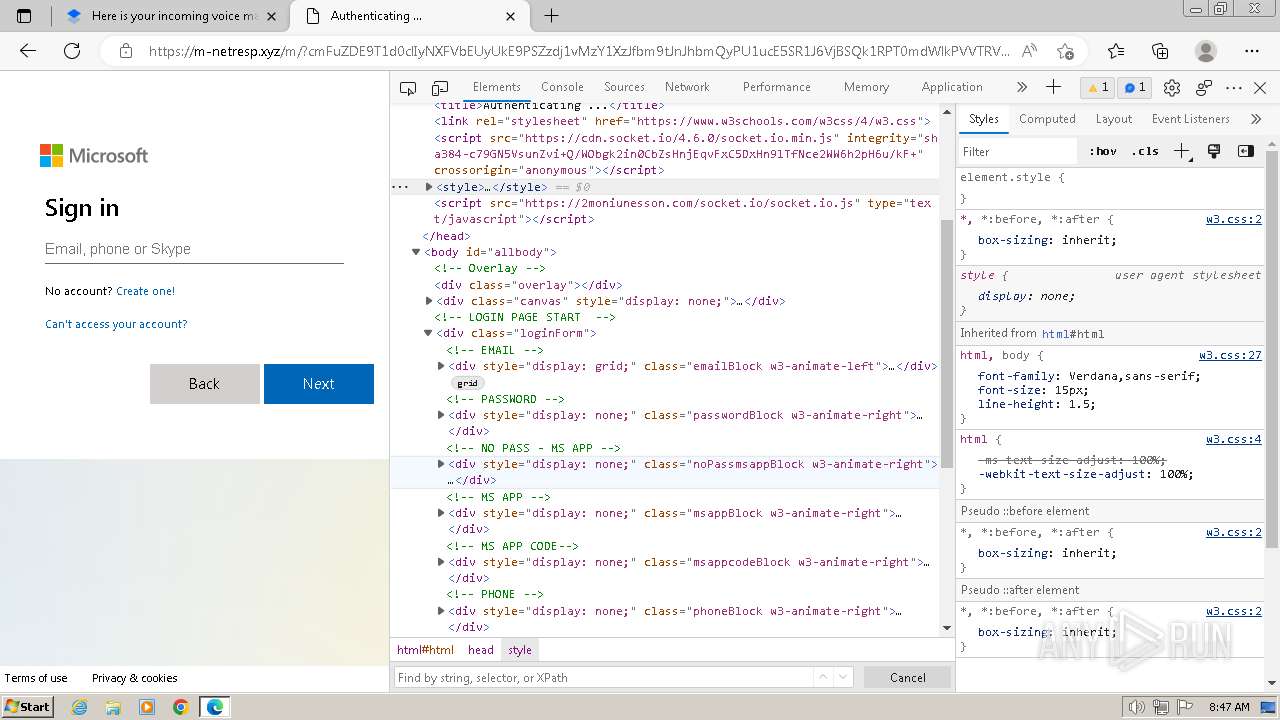Screen dimensions: 1280x720
Task: Expand the phoneBlock div node
Action: click(441, 611)
